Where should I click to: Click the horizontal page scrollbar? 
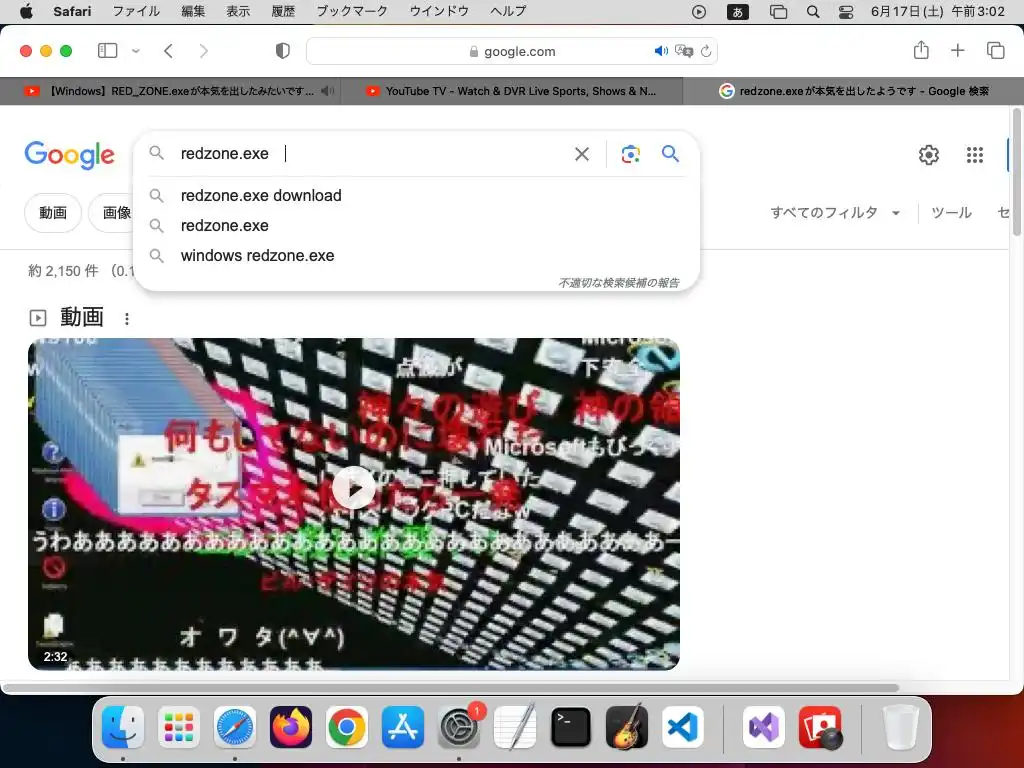pyautogui.click(x=451, y=688)
